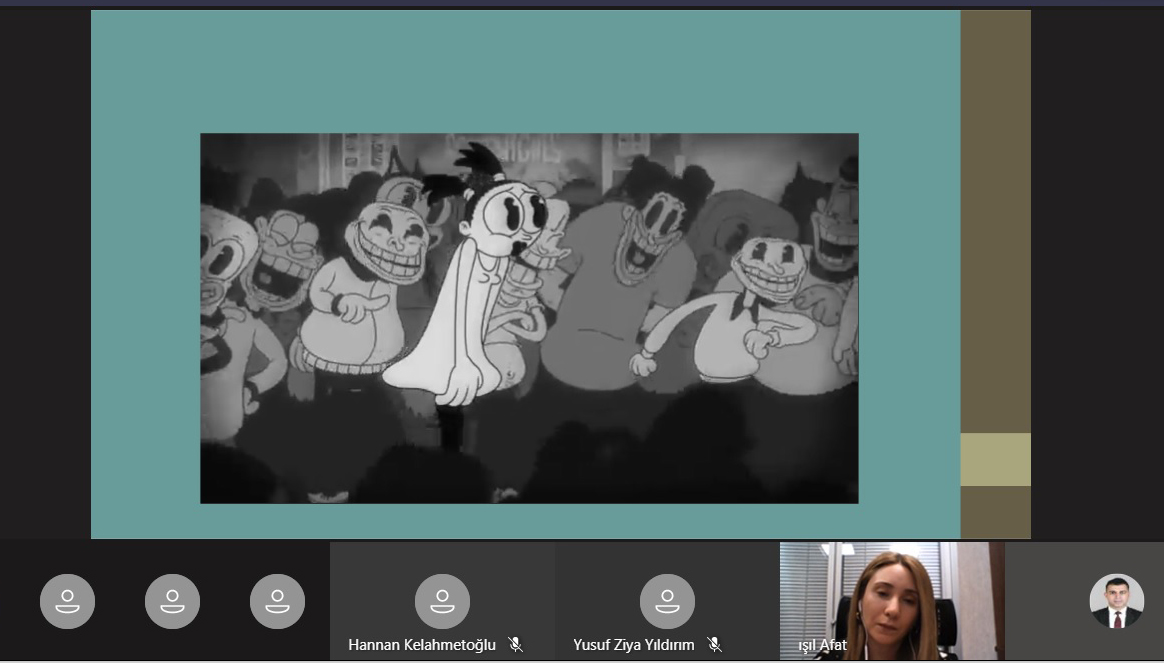The width and height of the screenshot is (1164, 663).
Task: Click the Işıl Afat name label
Action: (x=822, y=645)
